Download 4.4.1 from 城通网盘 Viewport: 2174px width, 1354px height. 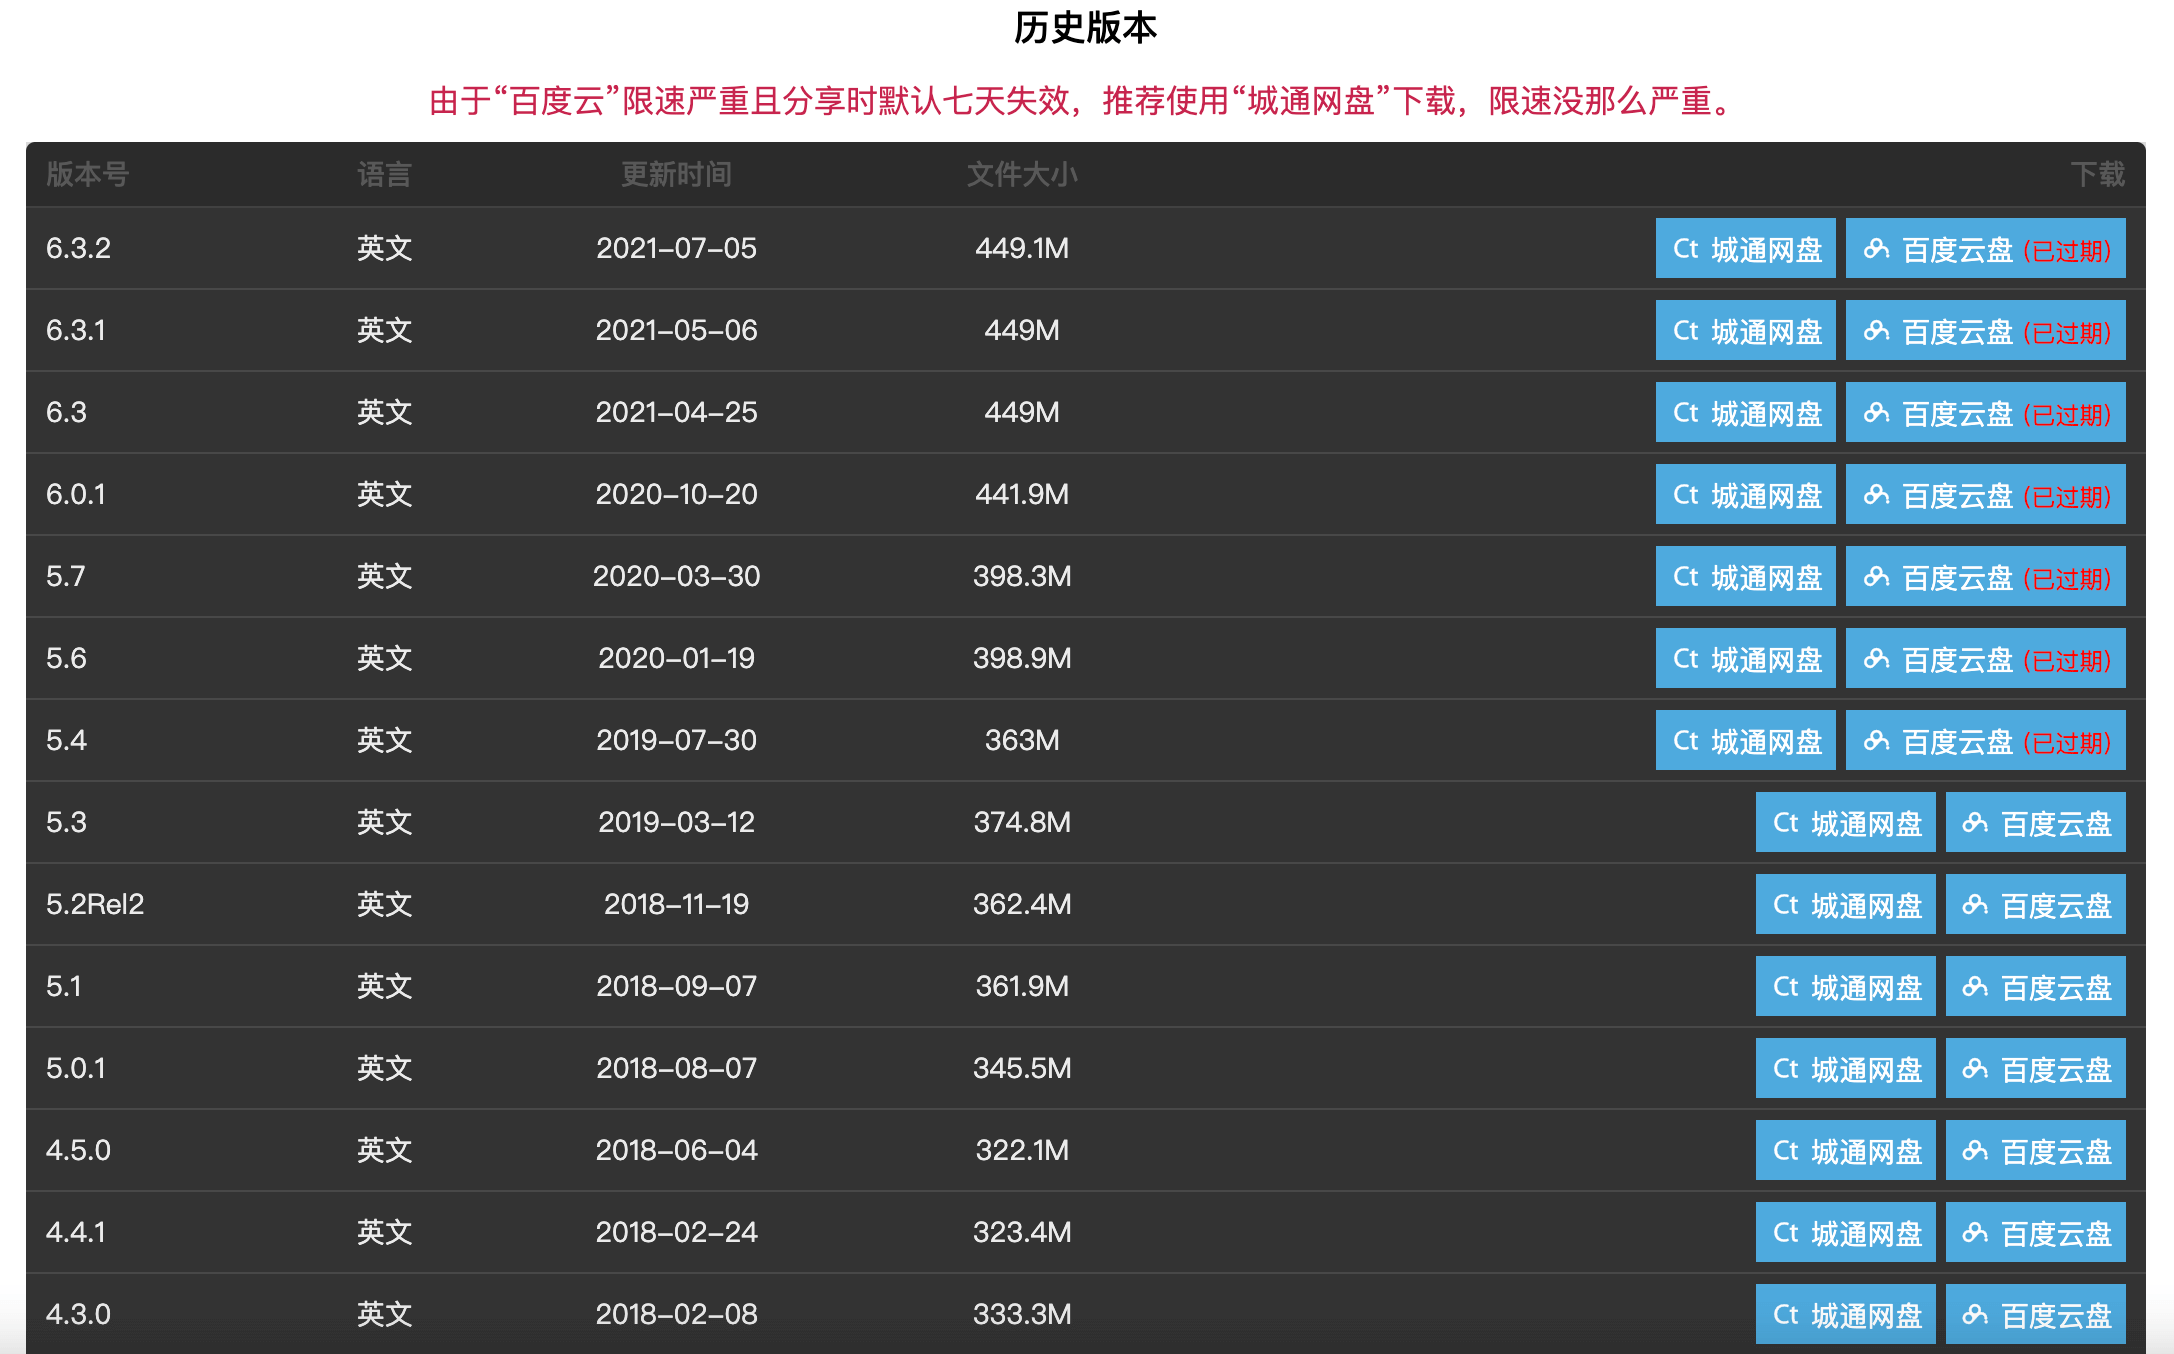[x=1845, y=1232]
